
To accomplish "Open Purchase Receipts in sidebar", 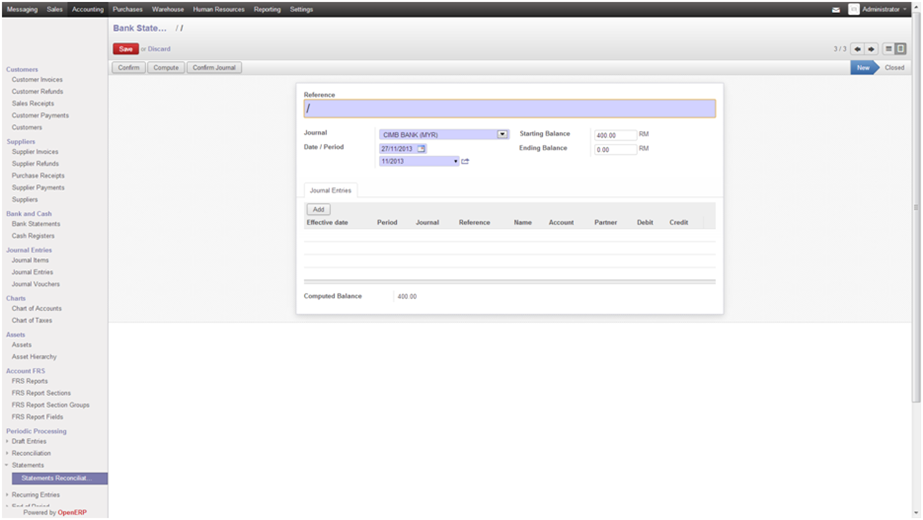I will pyautogui.click(x=38, y=175).
